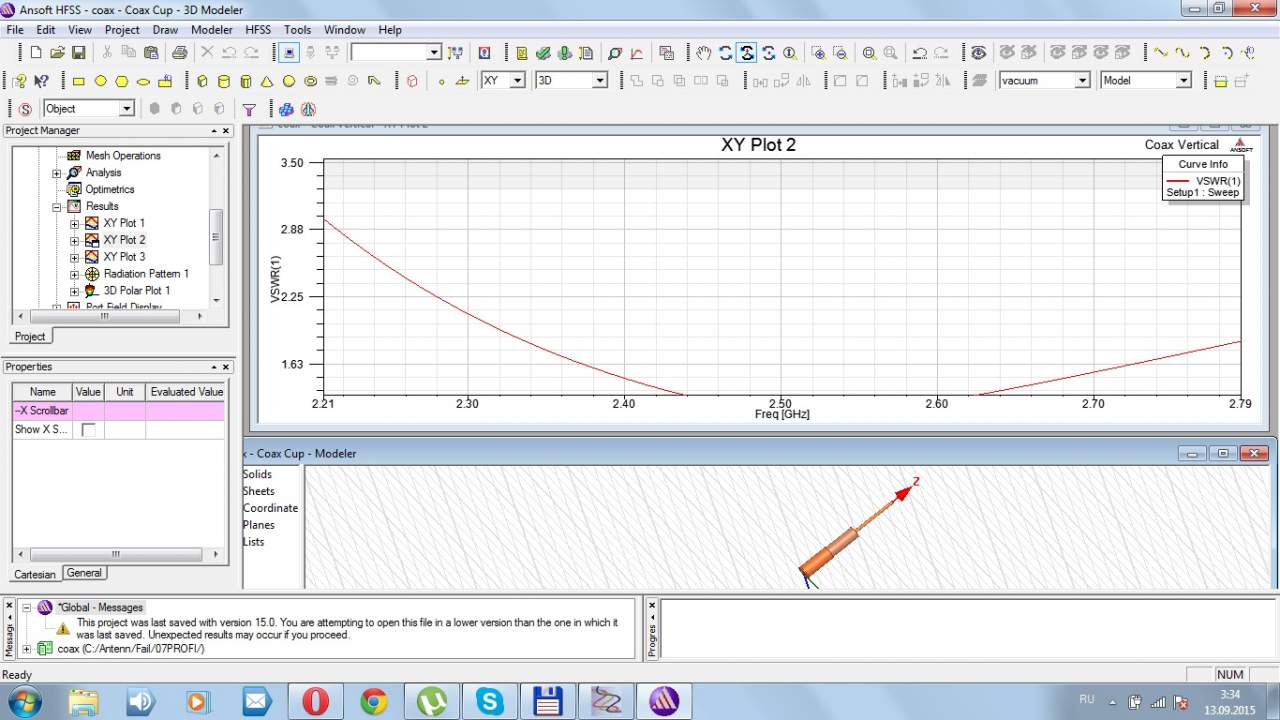Select the Draw sphere tool
The height and width of the screenshot is (720, 1280).
(289, 81)
